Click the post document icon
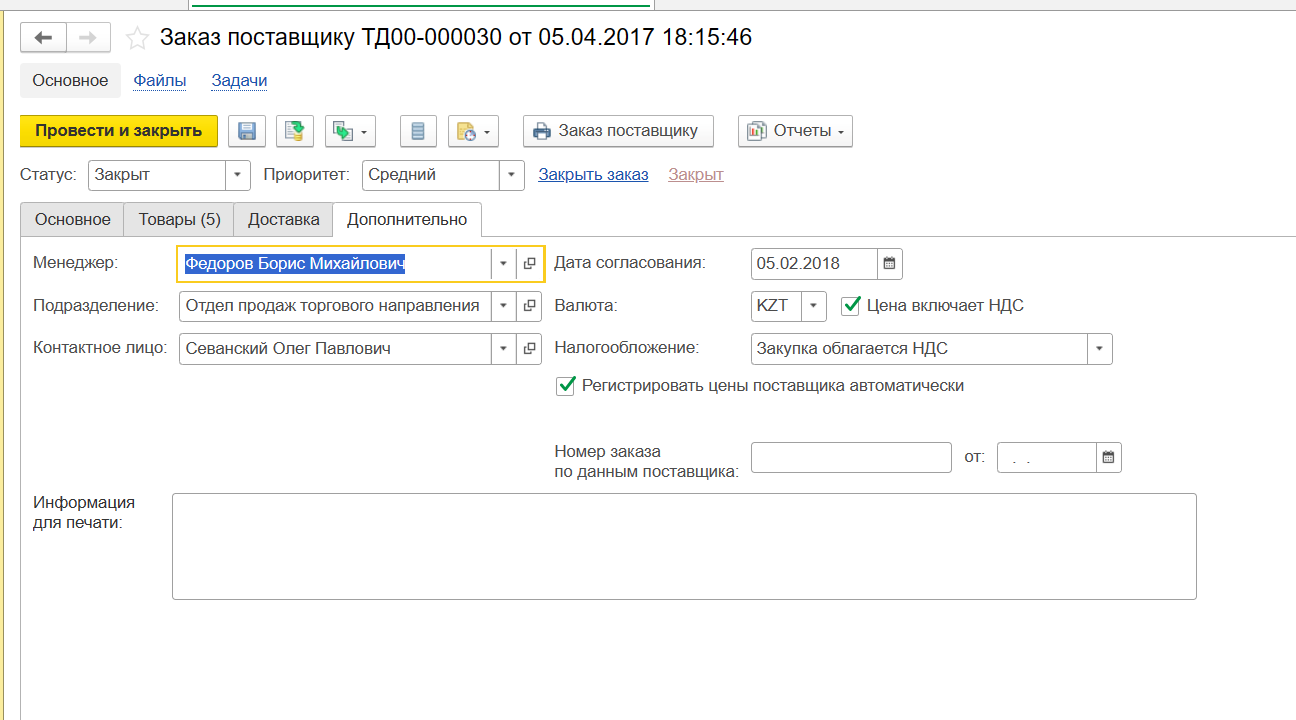The height and width of the screenshot is (720, 1296). [294, 131]
